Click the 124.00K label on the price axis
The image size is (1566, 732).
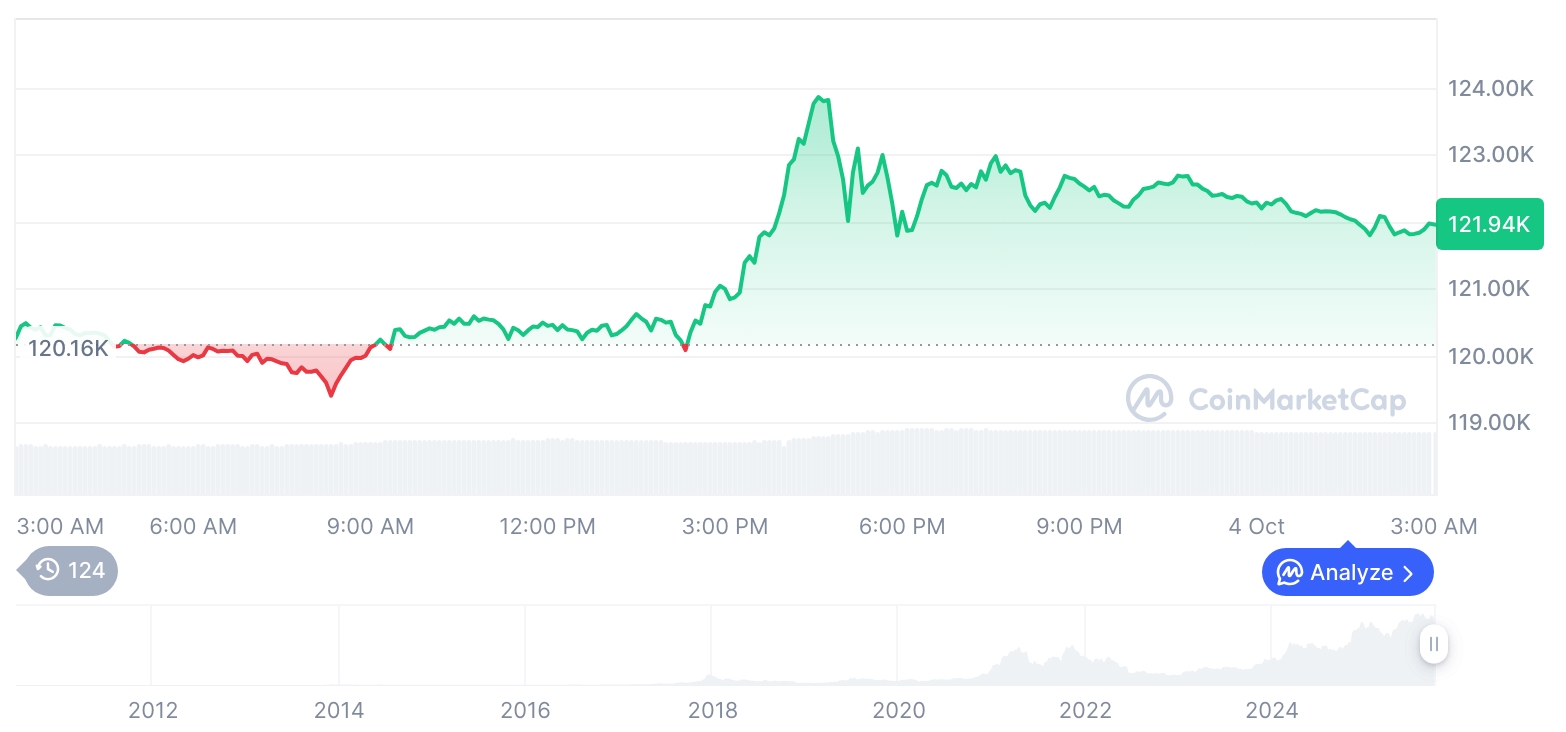coord(1490,89)
